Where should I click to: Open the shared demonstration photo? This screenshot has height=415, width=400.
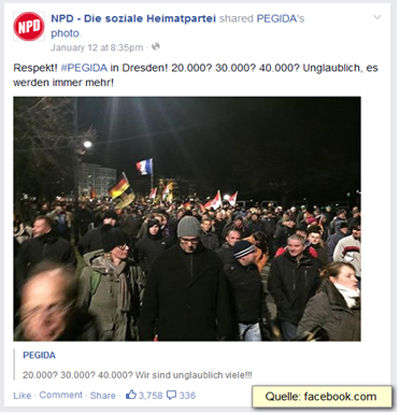point(187,219)
